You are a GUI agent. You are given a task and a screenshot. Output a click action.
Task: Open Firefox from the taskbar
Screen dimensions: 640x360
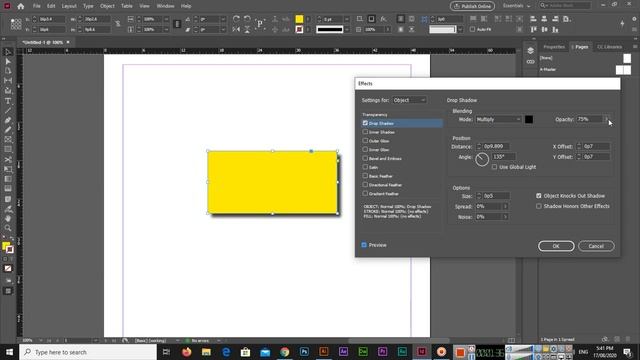pyautogui.click(x=187, y=352)
